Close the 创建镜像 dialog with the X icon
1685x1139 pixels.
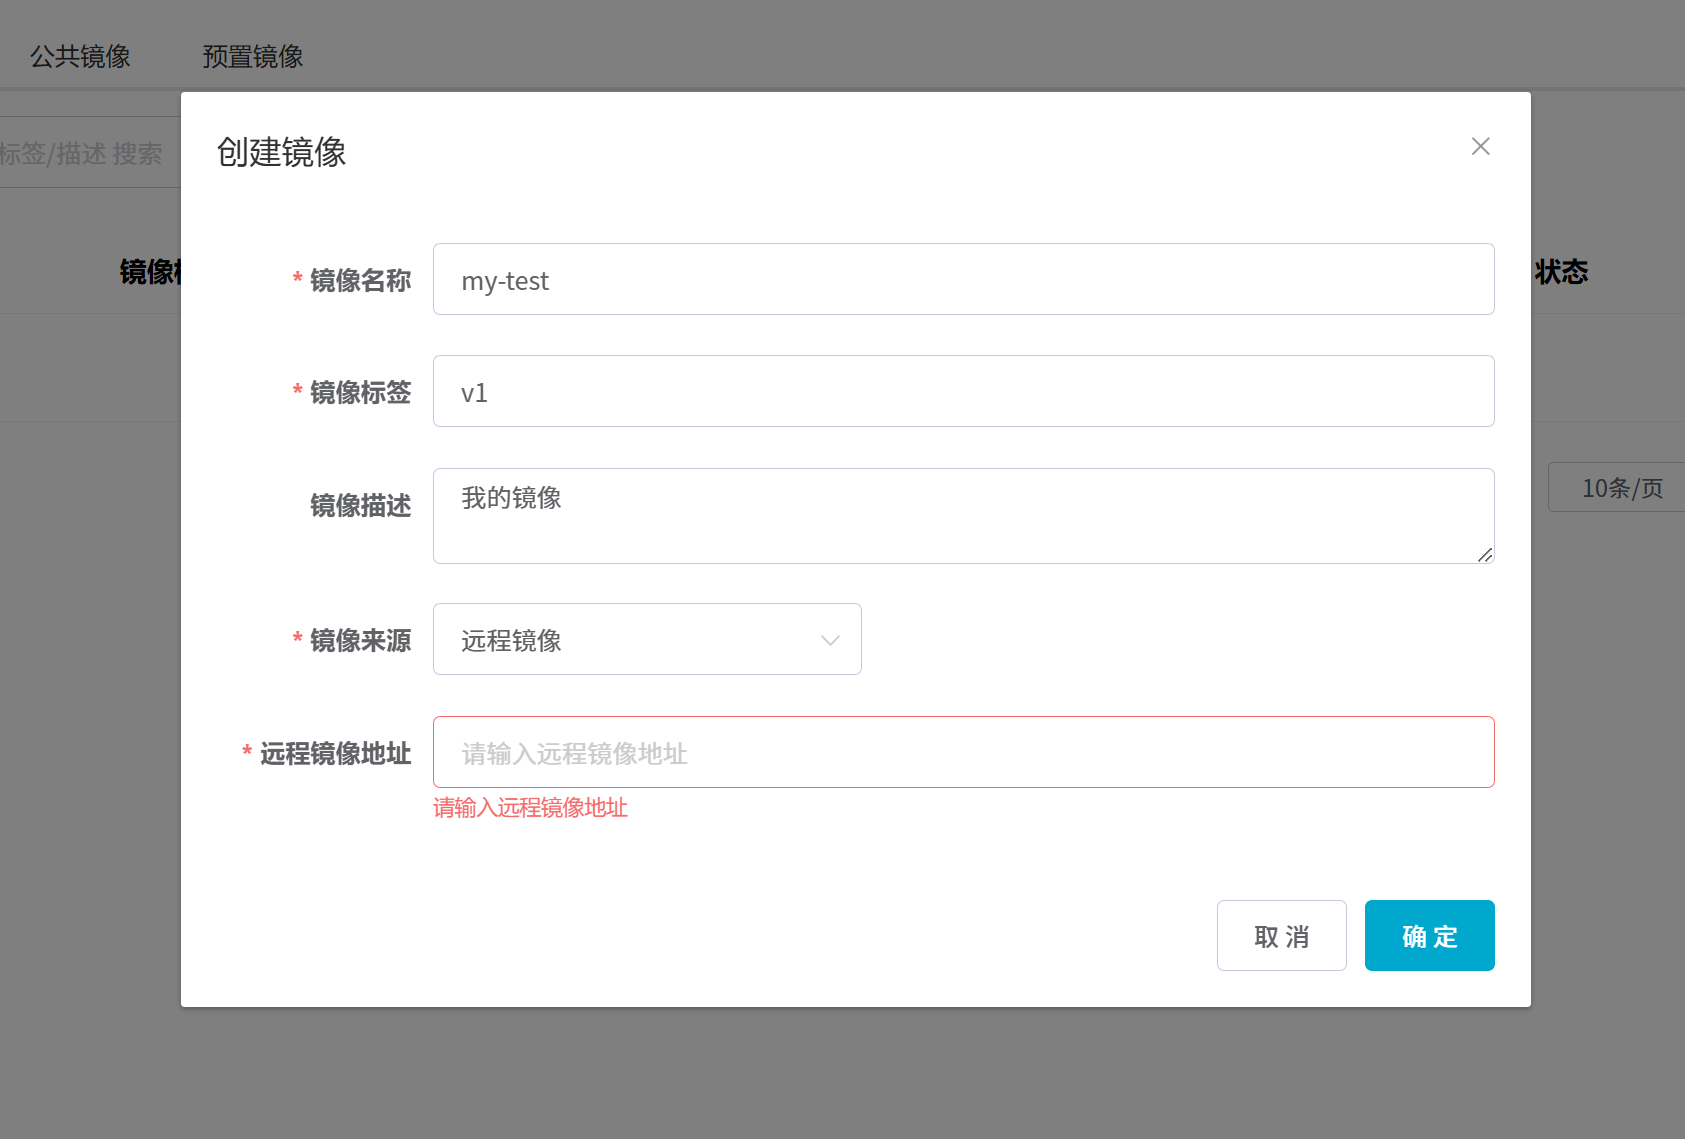pos(1480,147)
